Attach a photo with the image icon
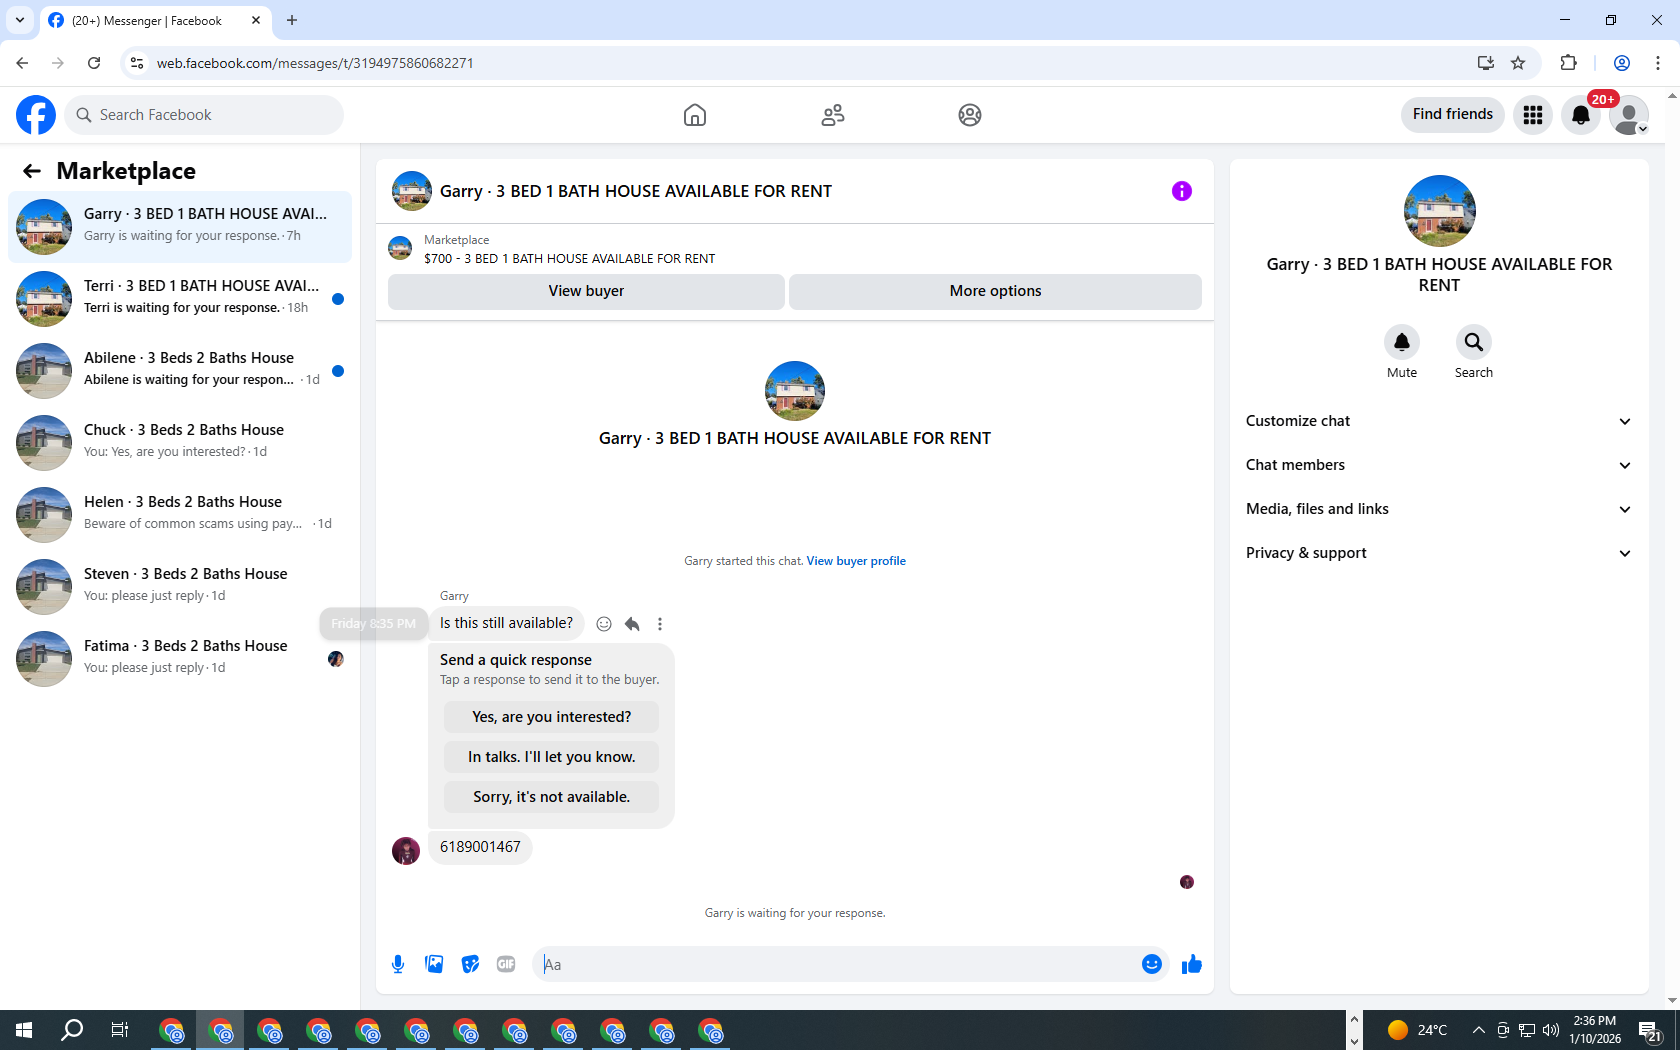The image size is (1680, 1050). tap(434, 964)
